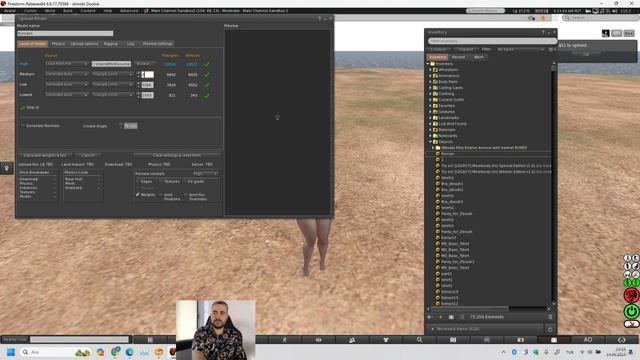Open the Map toolbar icon
The width and height of the screenshot is (640, 360).
tap(453, 340)
